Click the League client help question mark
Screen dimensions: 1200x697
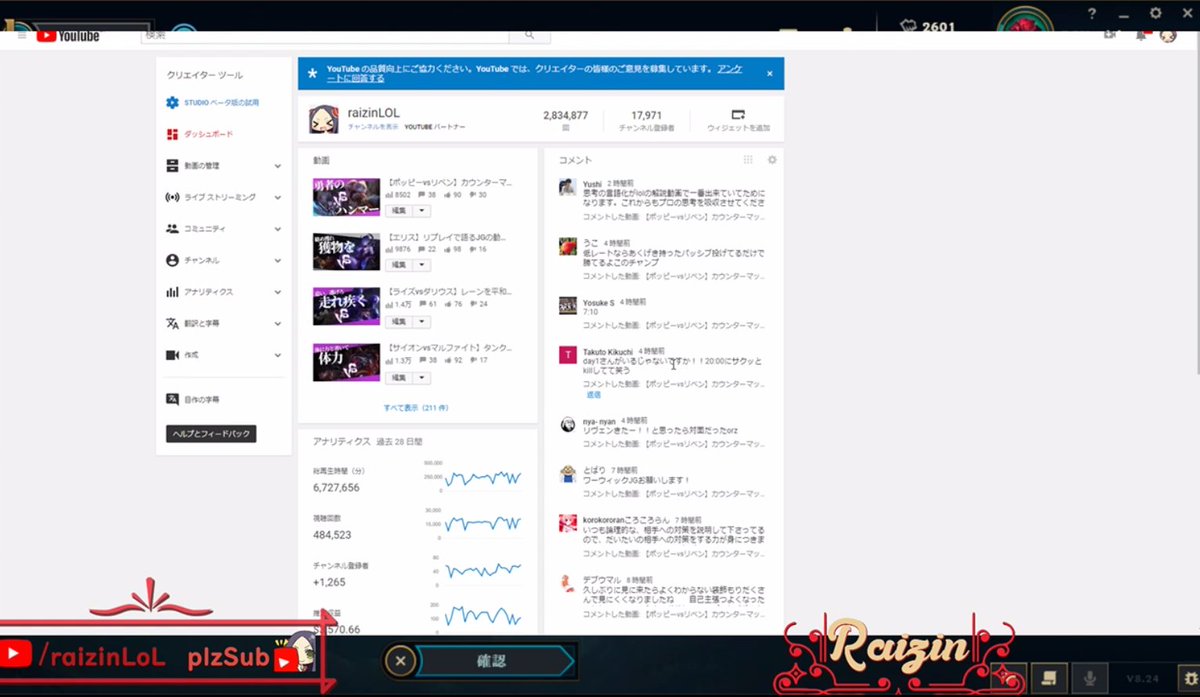tap(1092, 13)
